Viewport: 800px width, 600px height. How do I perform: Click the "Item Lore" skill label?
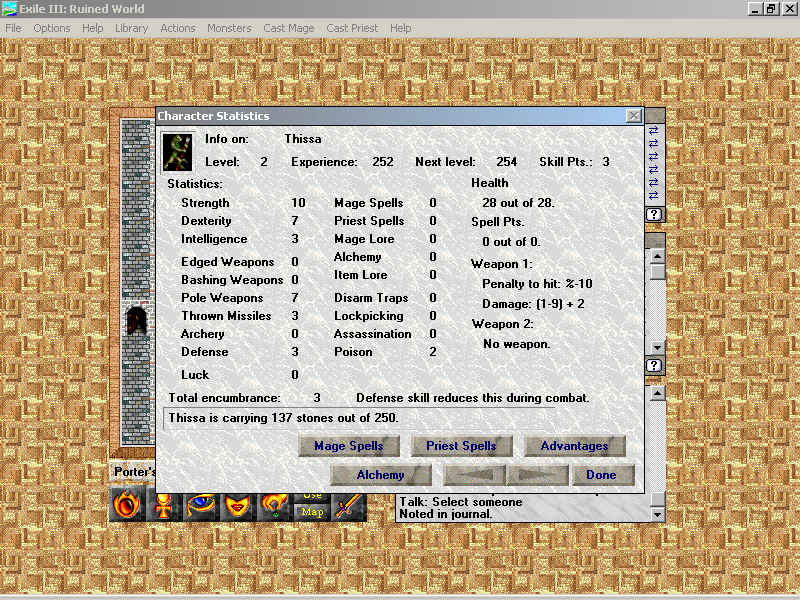pyautogui.click(x=360, y=275)
